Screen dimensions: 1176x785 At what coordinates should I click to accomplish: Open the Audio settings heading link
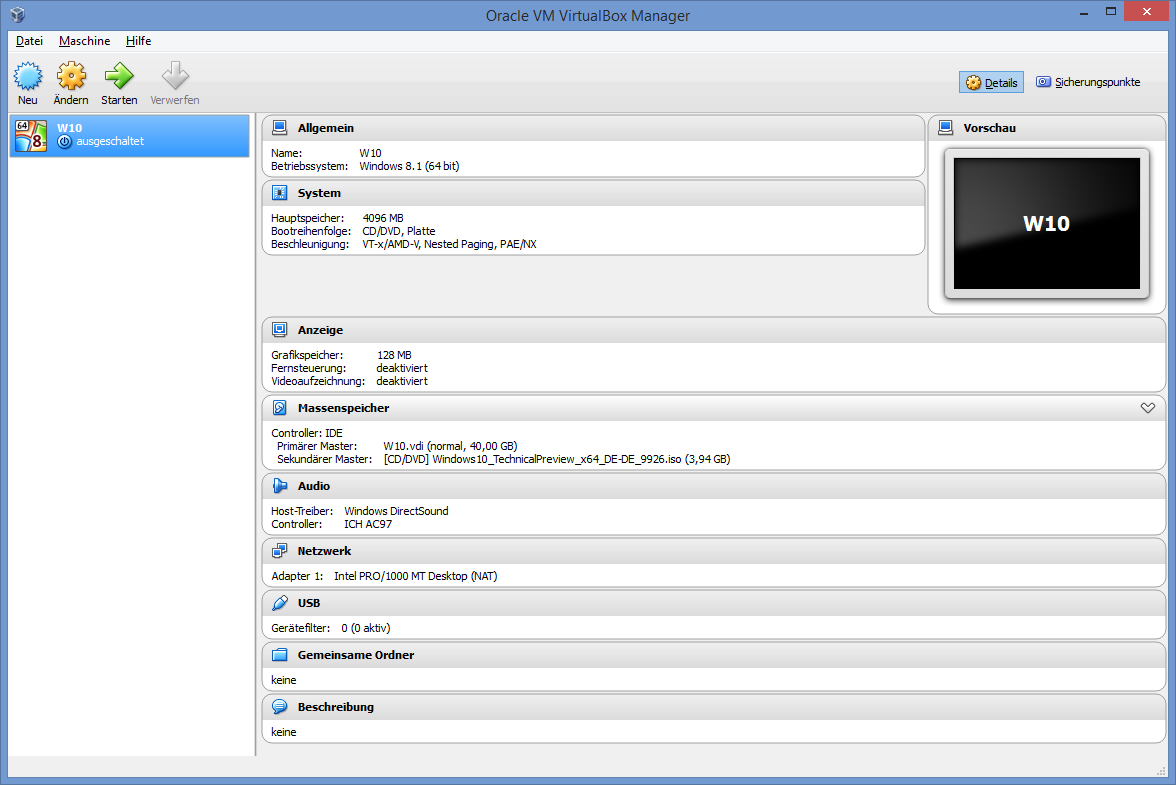pos(314,487)
